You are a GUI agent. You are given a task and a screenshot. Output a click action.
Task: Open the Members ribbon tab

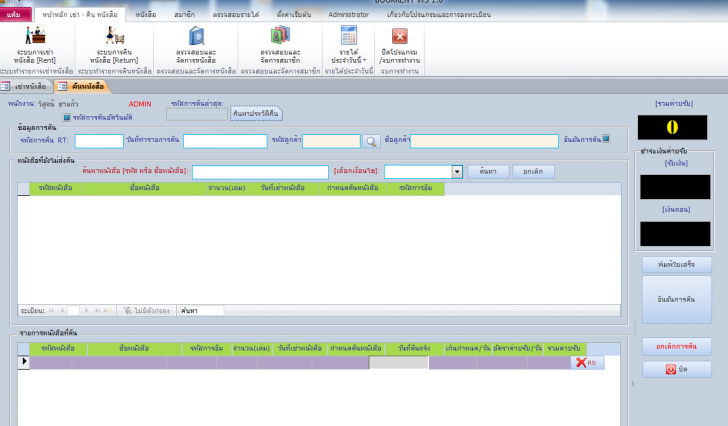coord(185,14)
